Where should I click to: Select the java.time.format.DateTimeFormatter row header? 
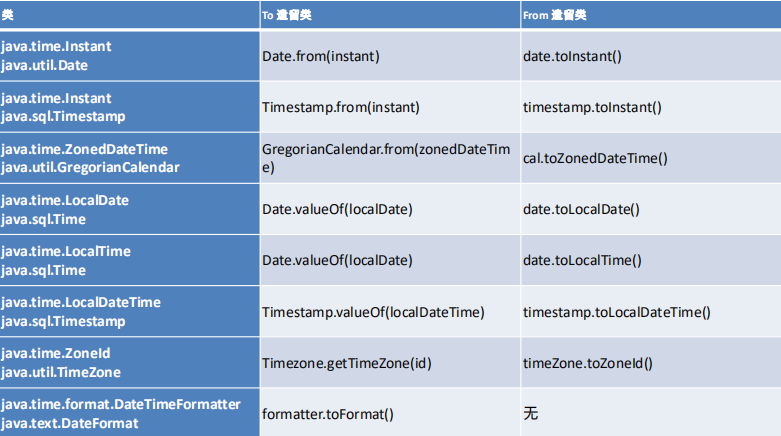click(x=130, y=413)
